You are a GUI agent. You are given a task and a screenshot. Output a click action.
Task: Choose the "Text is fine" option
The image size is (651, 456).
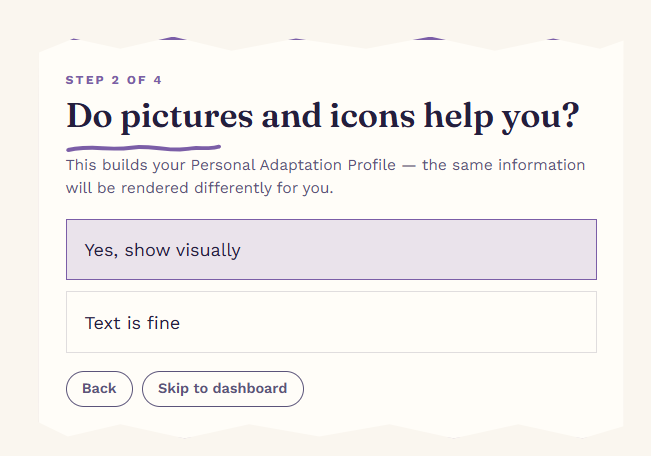tap(331, 322)
